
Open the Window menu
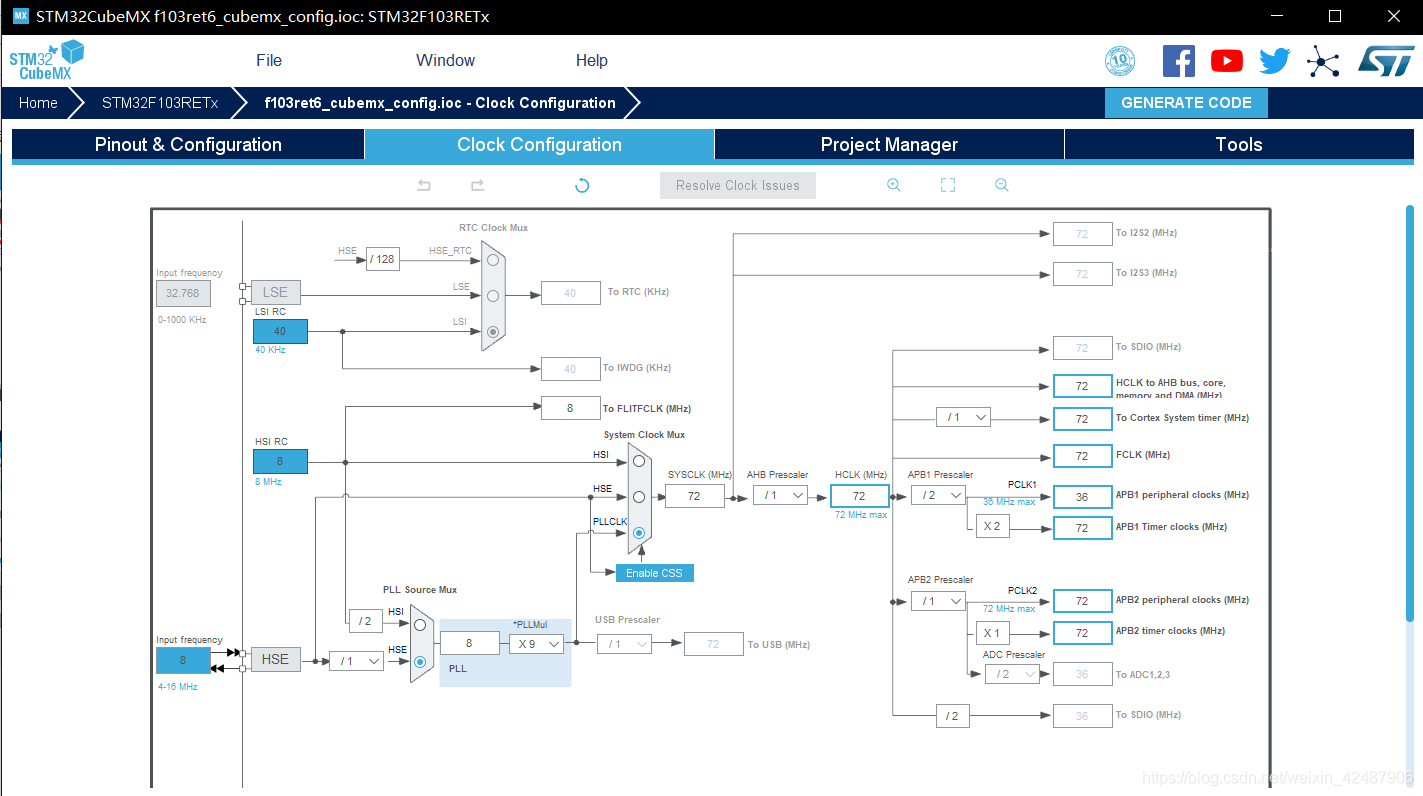(445, 60)
